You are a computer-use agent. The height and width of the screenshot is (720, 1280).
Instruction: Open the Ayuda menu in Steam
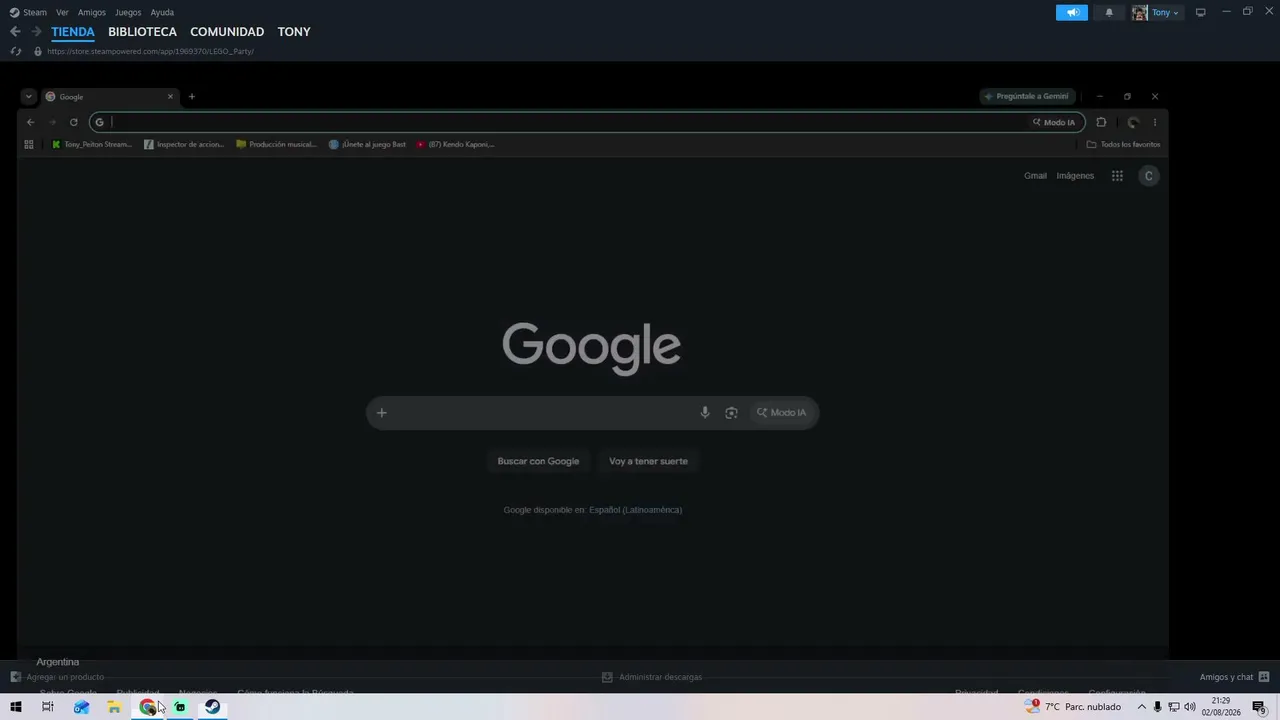[x=162, y=12]
